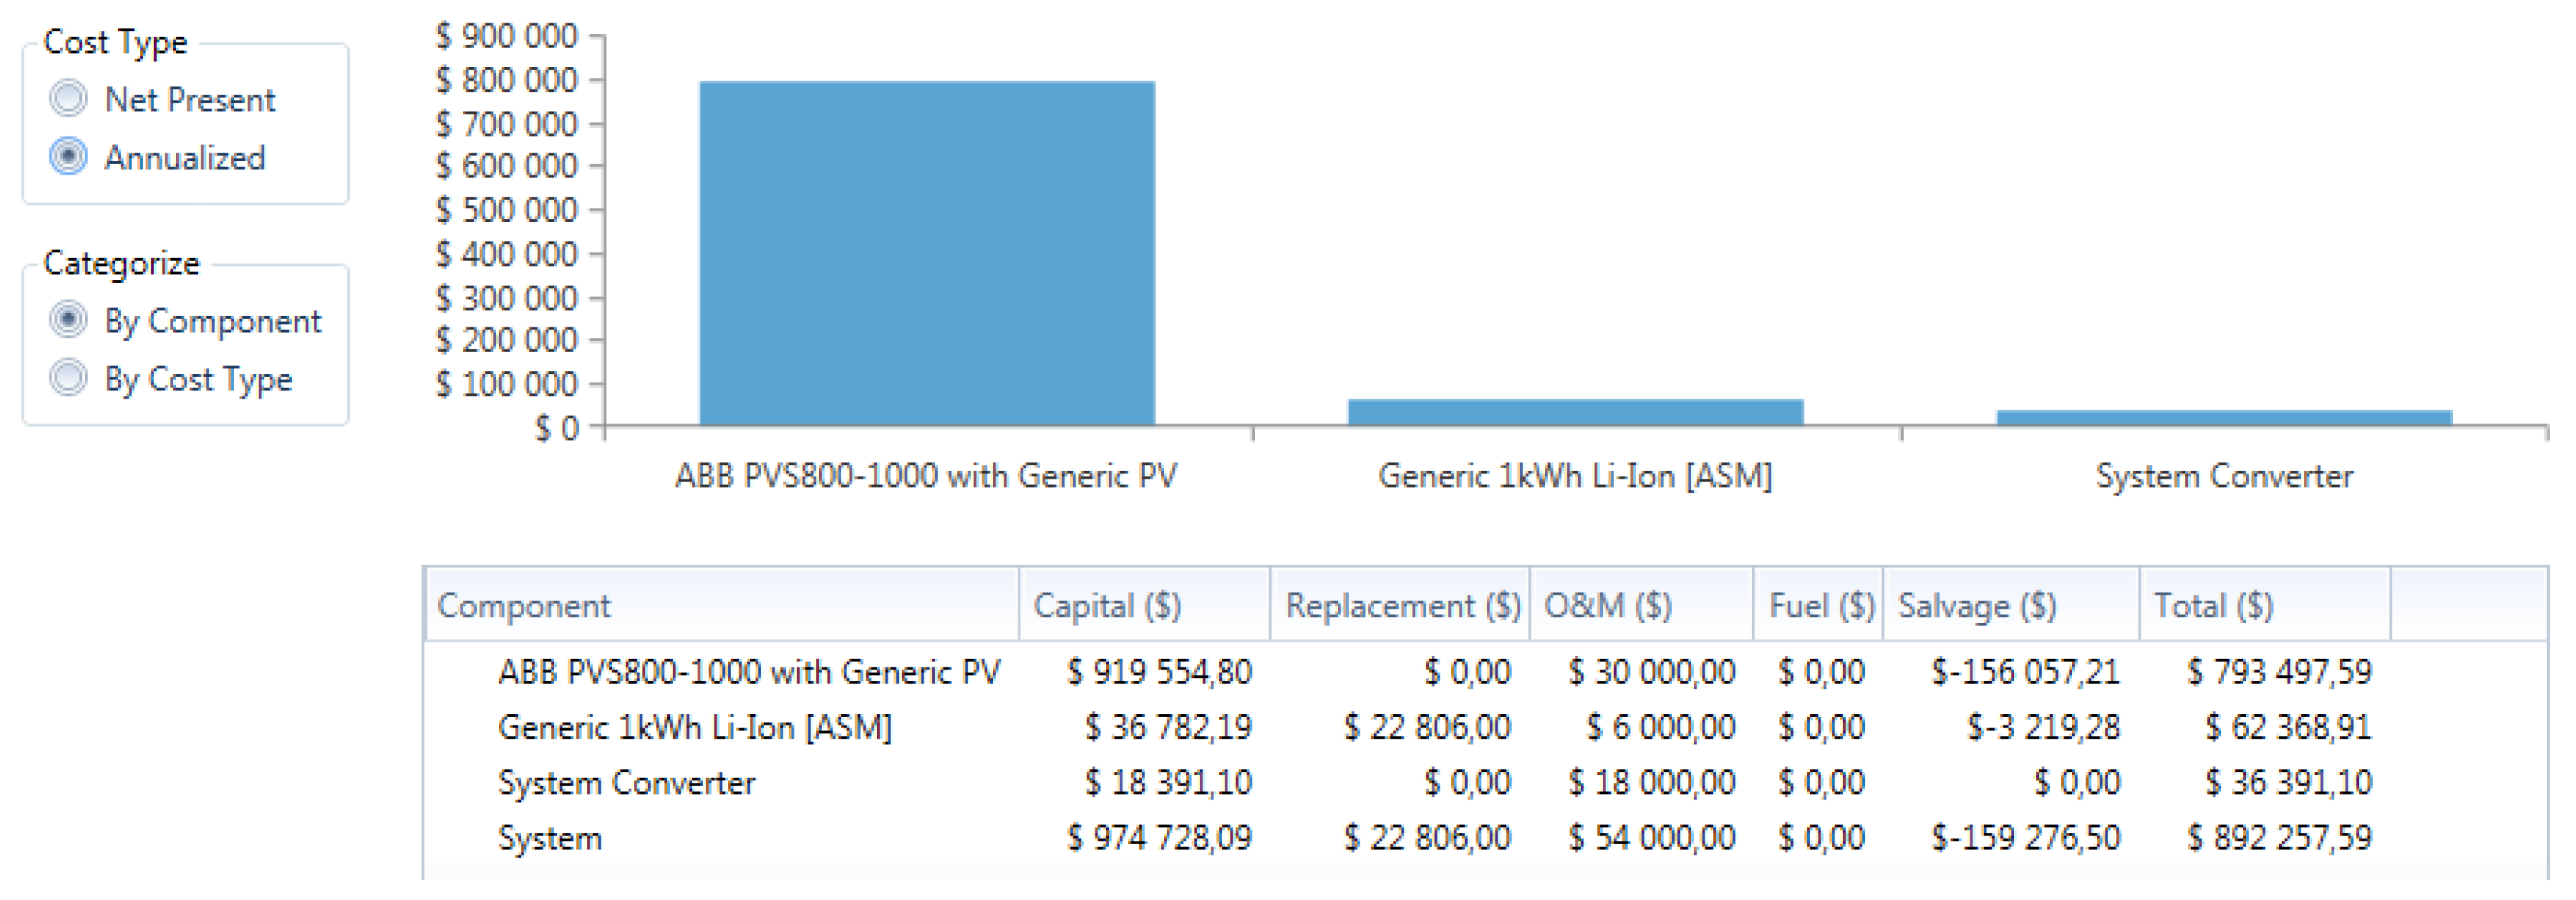This screenshot has width=2576, height=900.
Task: Click the Generic 1kWh Li-Ion bar
Action: (x=1575, y=413)
